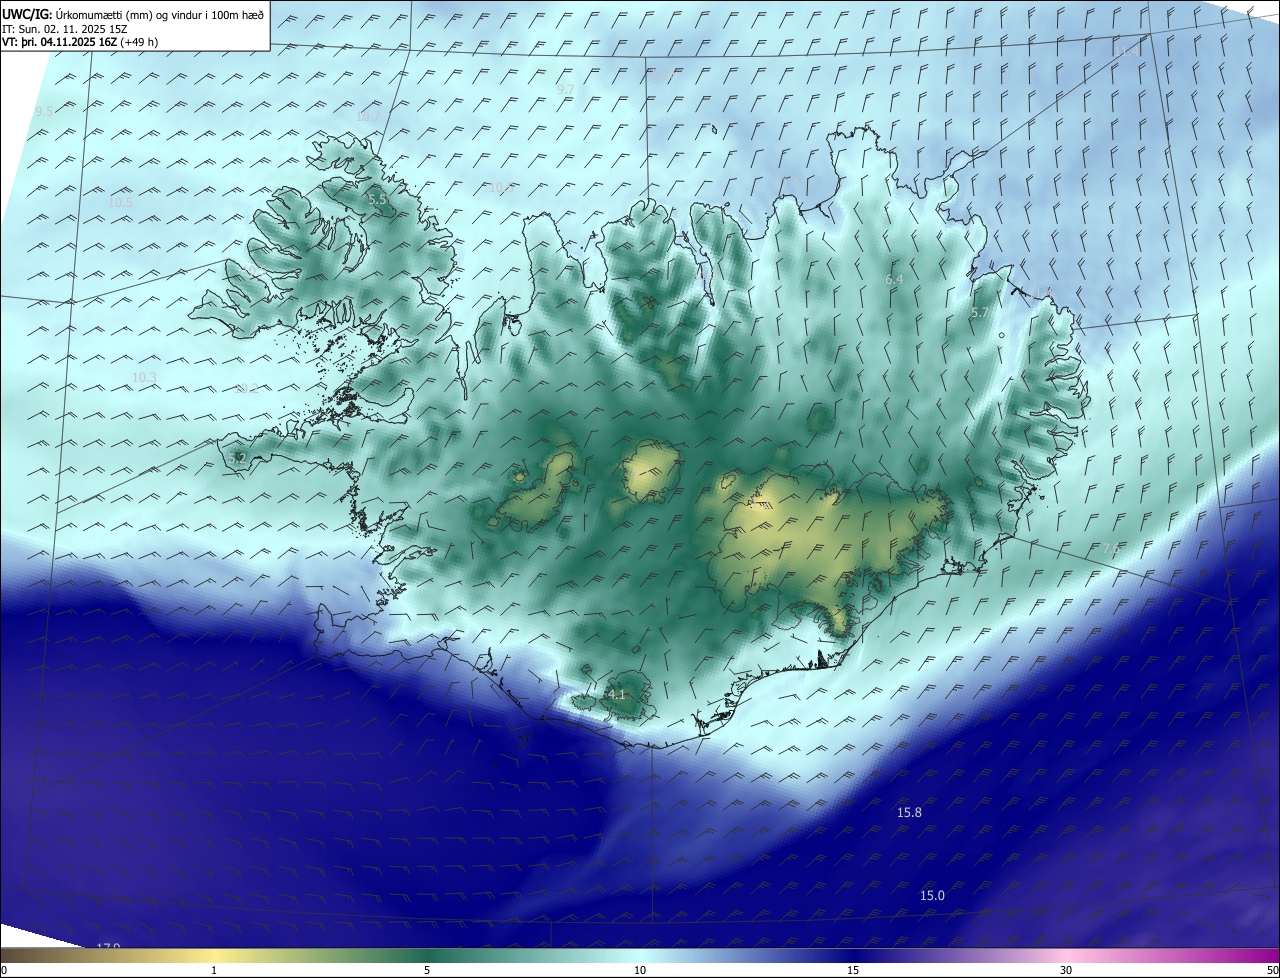The image size is (1280, 978).
Task: Click the colorbar tick label 15
Action: 853,971
